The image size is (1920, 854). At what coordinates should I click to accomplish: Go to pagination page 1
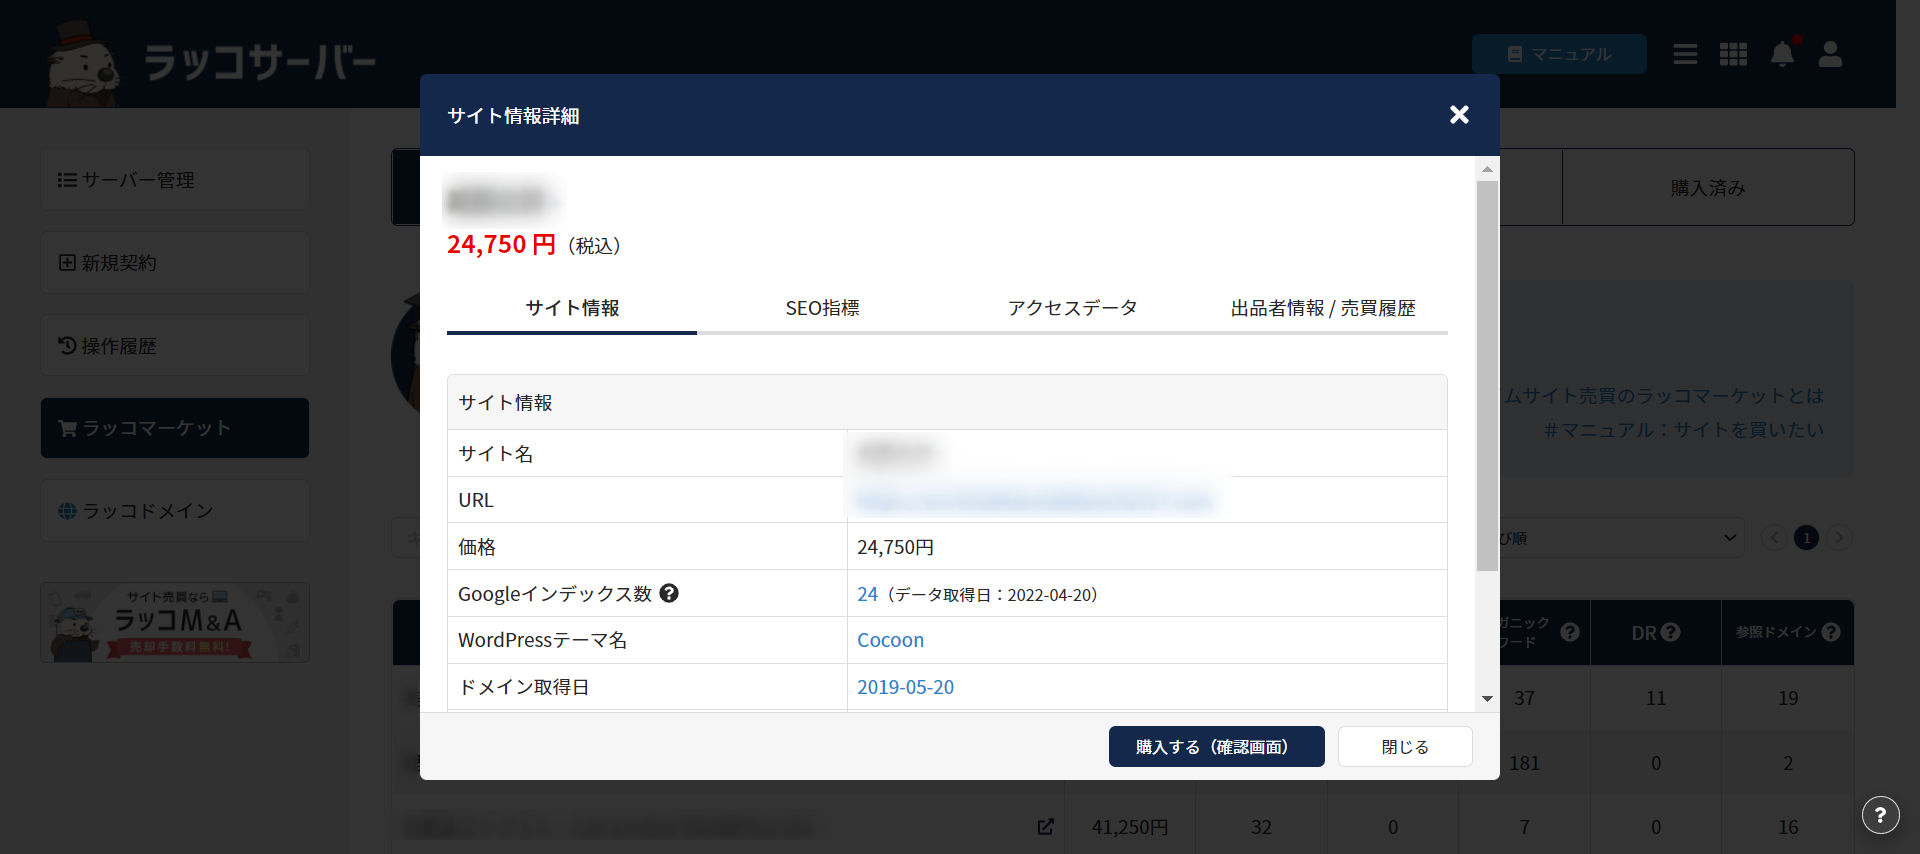[1806, 538]
